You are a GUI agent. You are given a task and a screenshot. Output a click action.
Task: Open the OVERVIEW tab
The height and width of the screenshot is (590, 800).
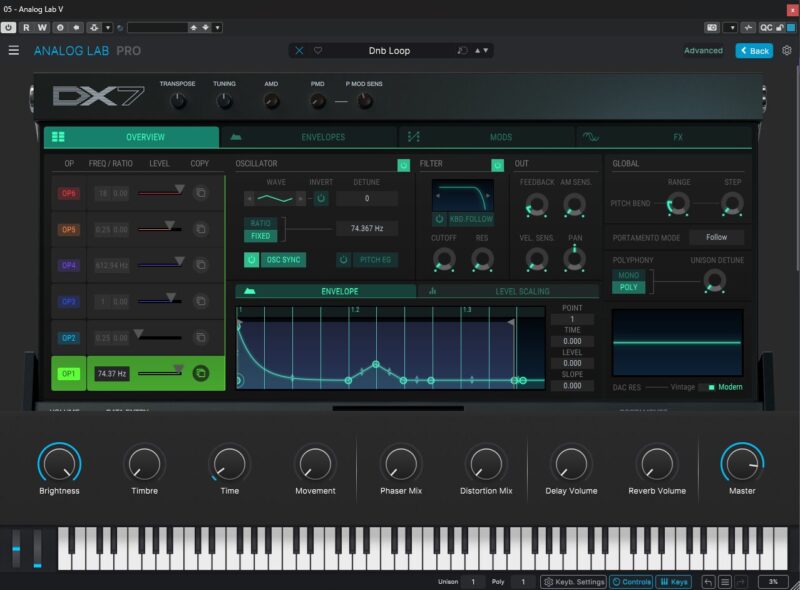[132, 137]
